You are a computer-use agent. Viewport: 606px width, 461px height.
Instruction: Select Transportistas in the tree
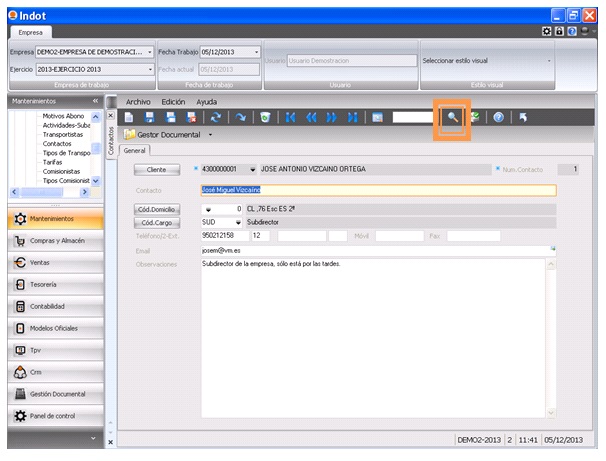coord(65,135)
